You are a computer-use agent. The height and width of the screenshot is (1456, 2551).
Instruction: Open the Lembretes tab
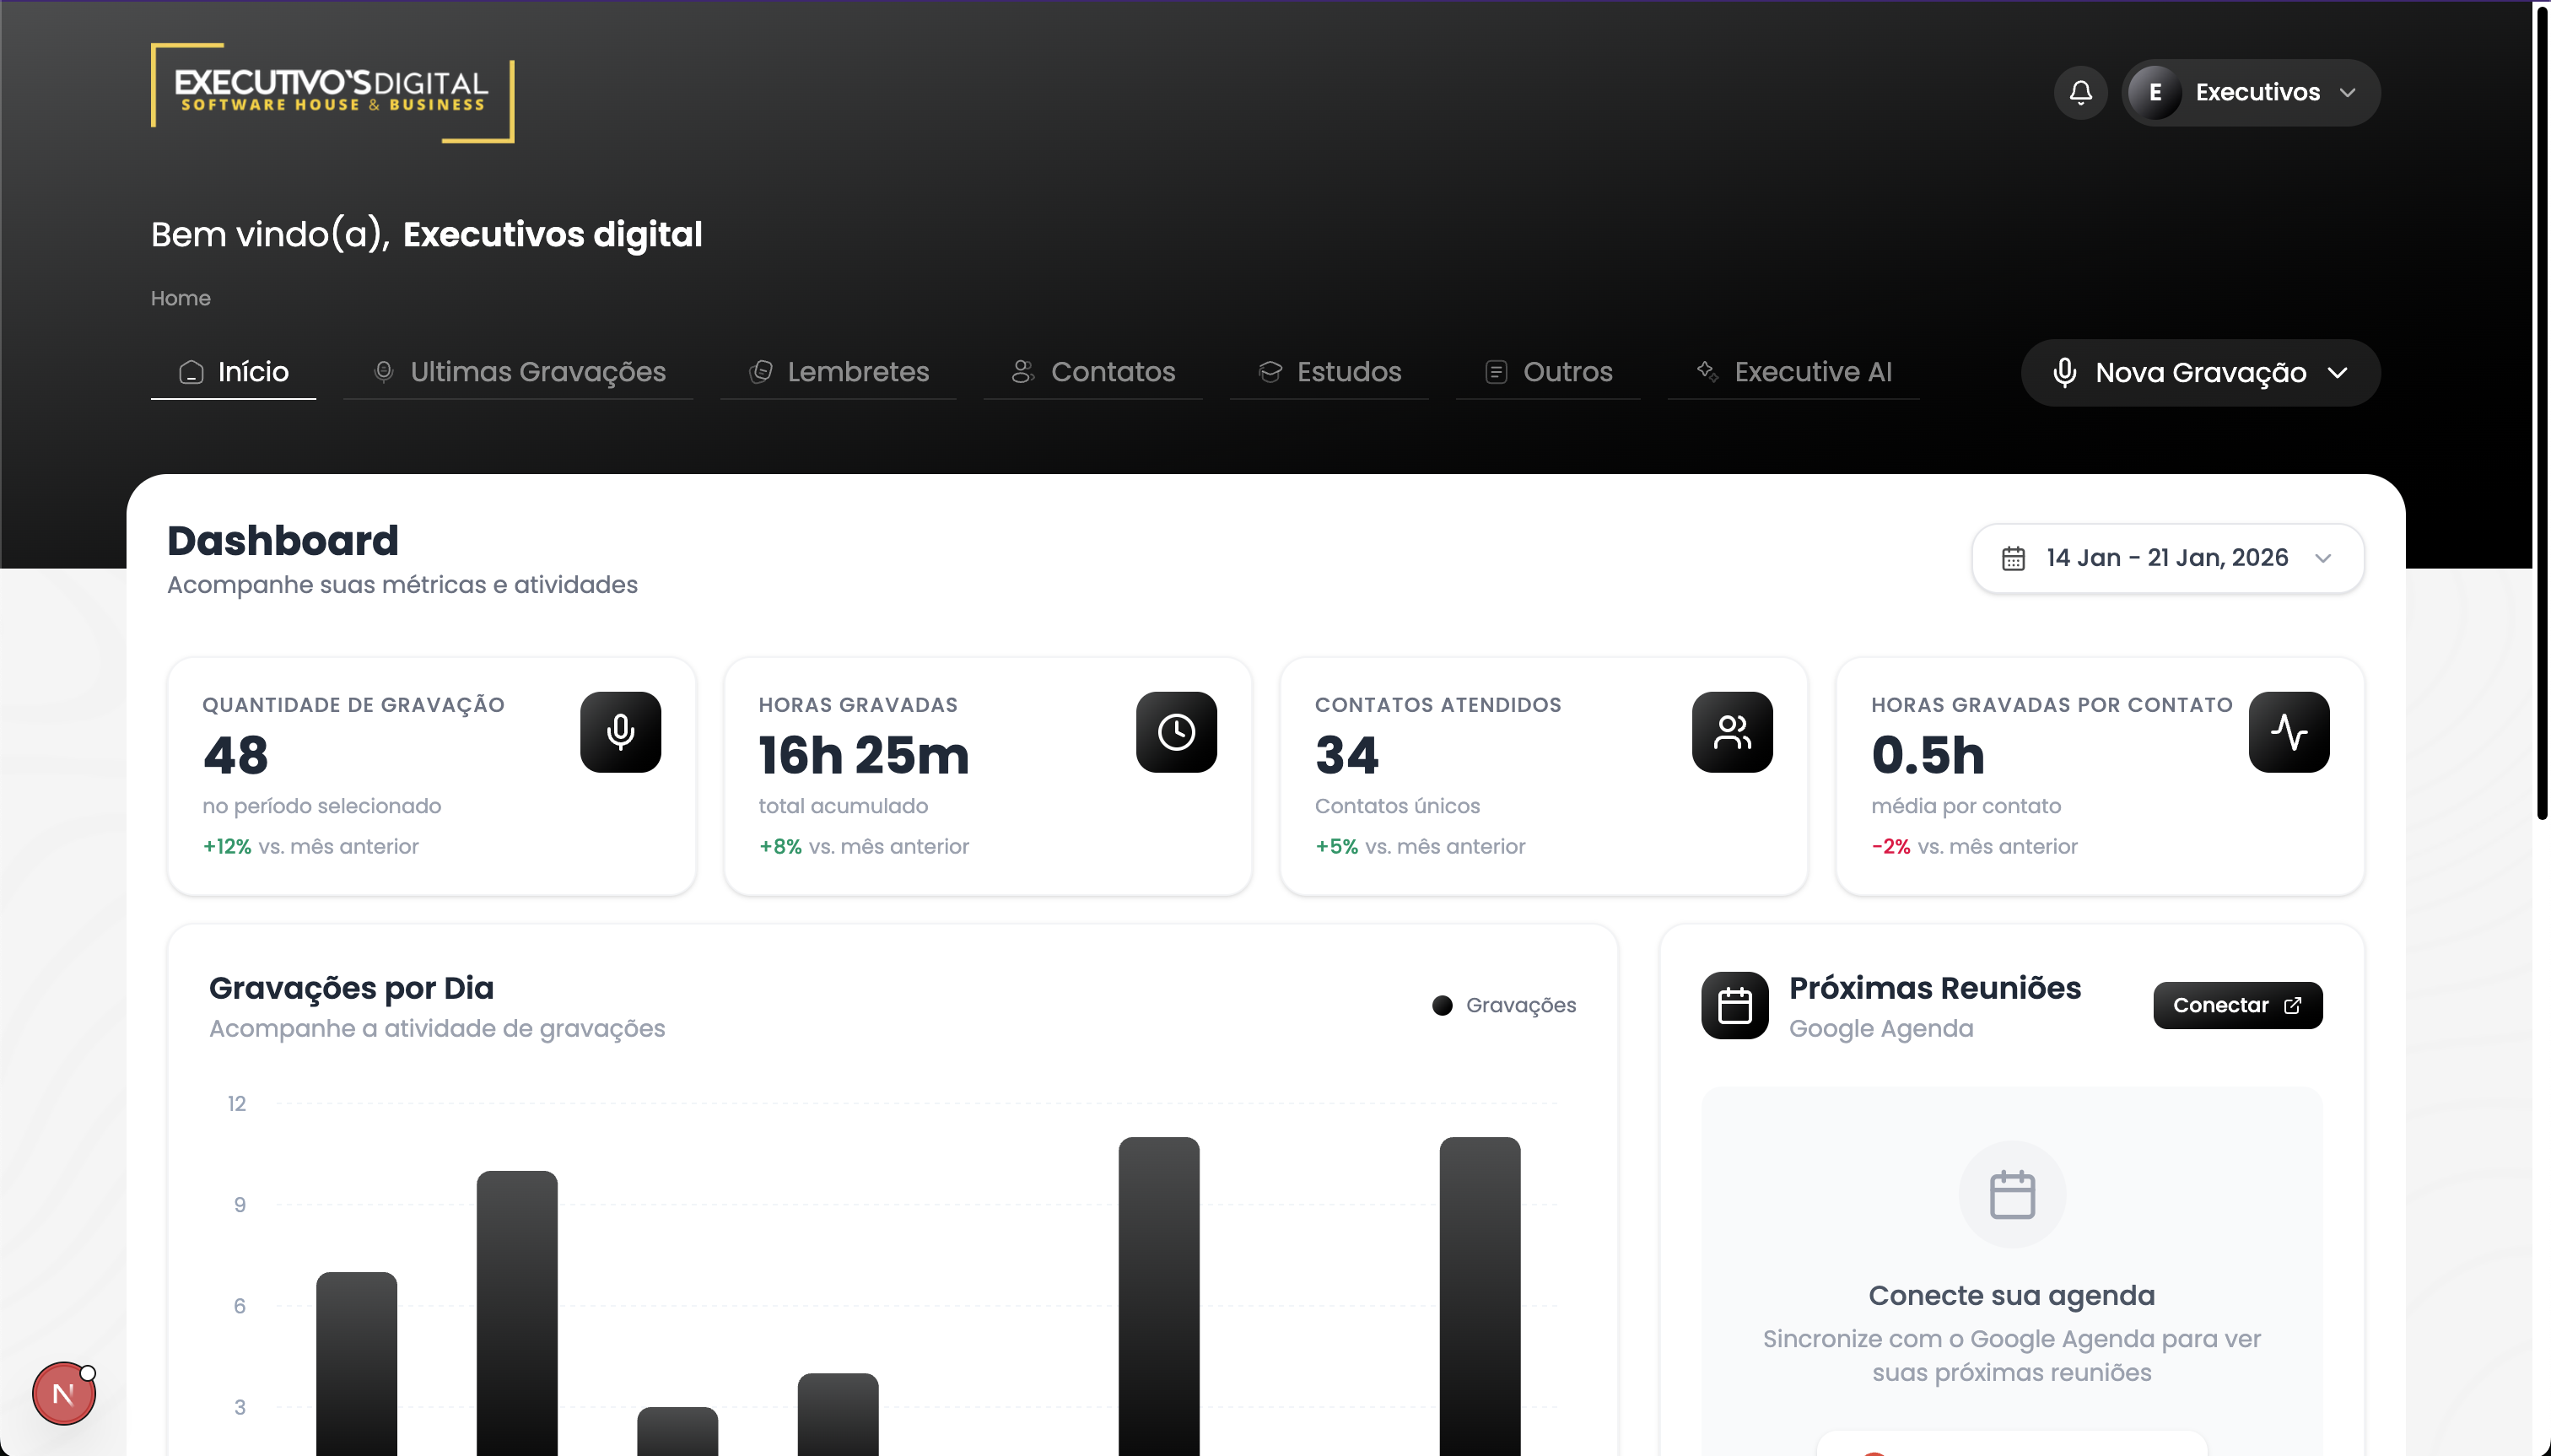coord(839,372)
